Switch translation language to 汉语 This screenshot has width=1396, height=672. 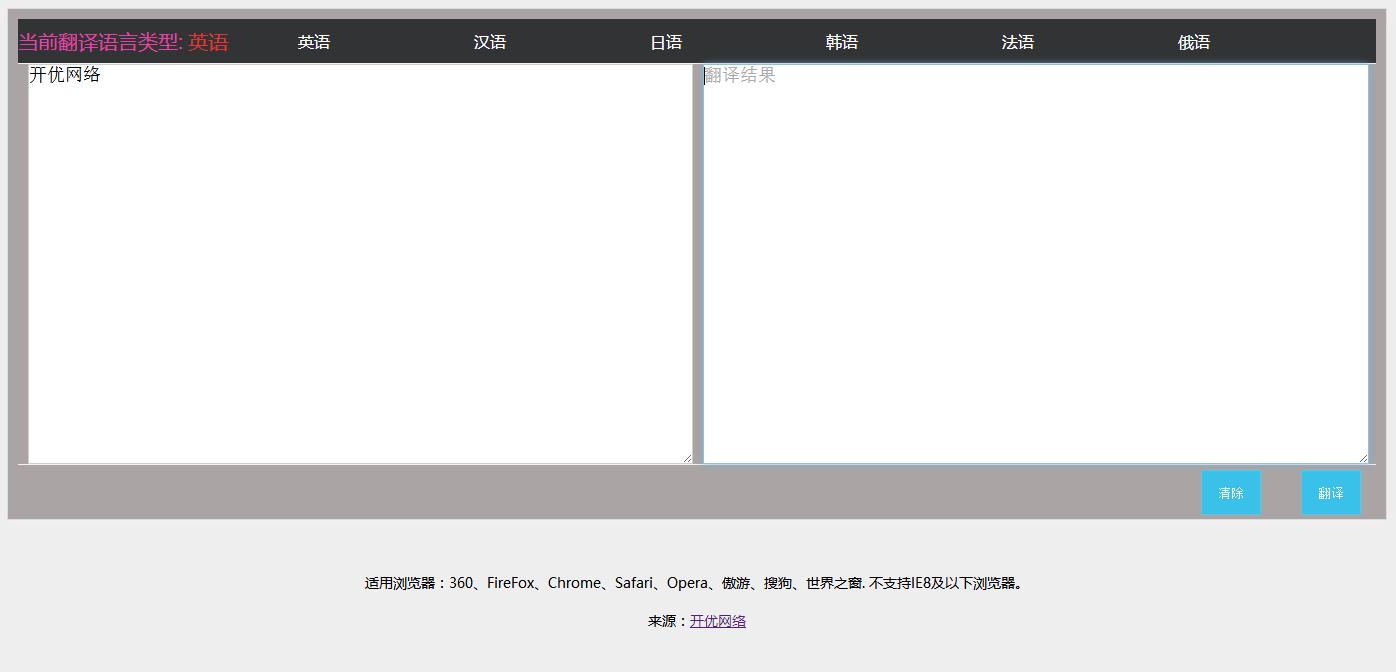pyautogui.click(x=490, y=42)
